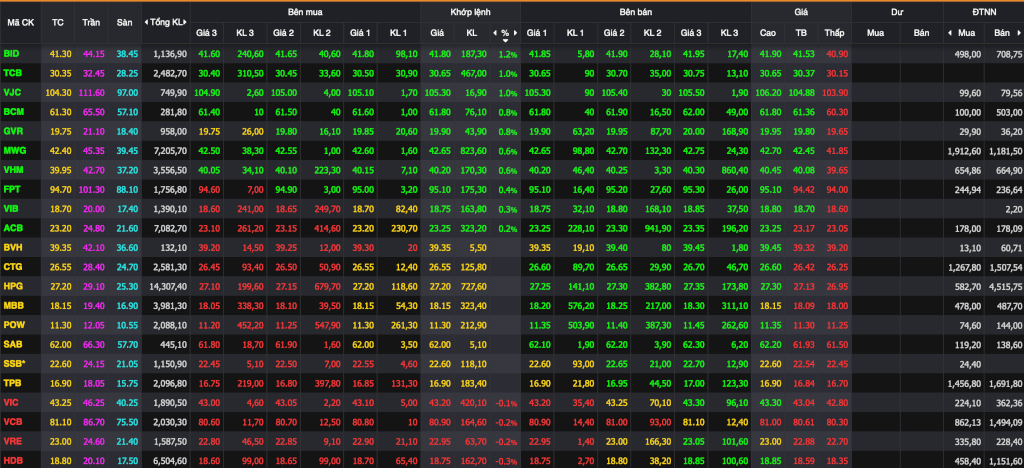Screen dimensions: 1024x468
Task: Select the POW ticker
Action: [14, 325]
